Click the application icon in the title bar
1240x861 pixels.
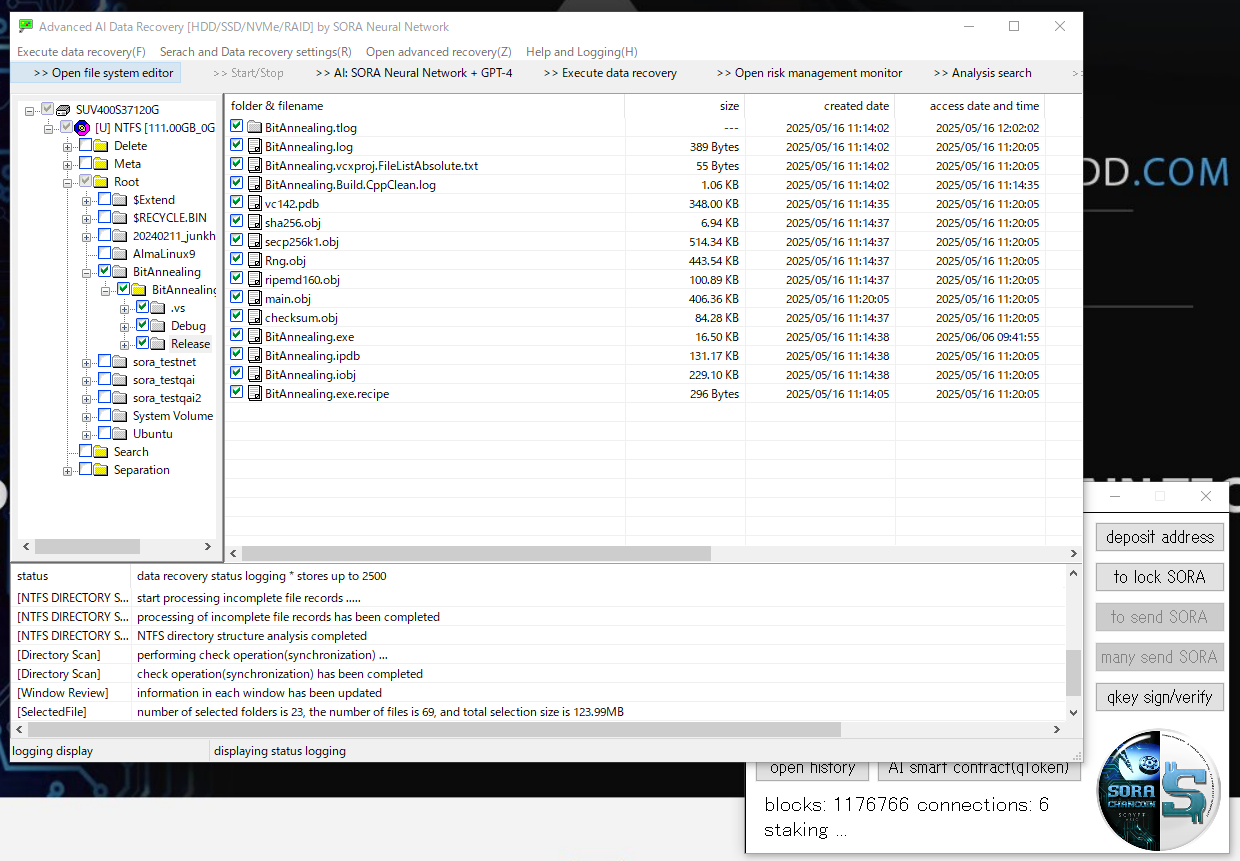click(25, 26)
